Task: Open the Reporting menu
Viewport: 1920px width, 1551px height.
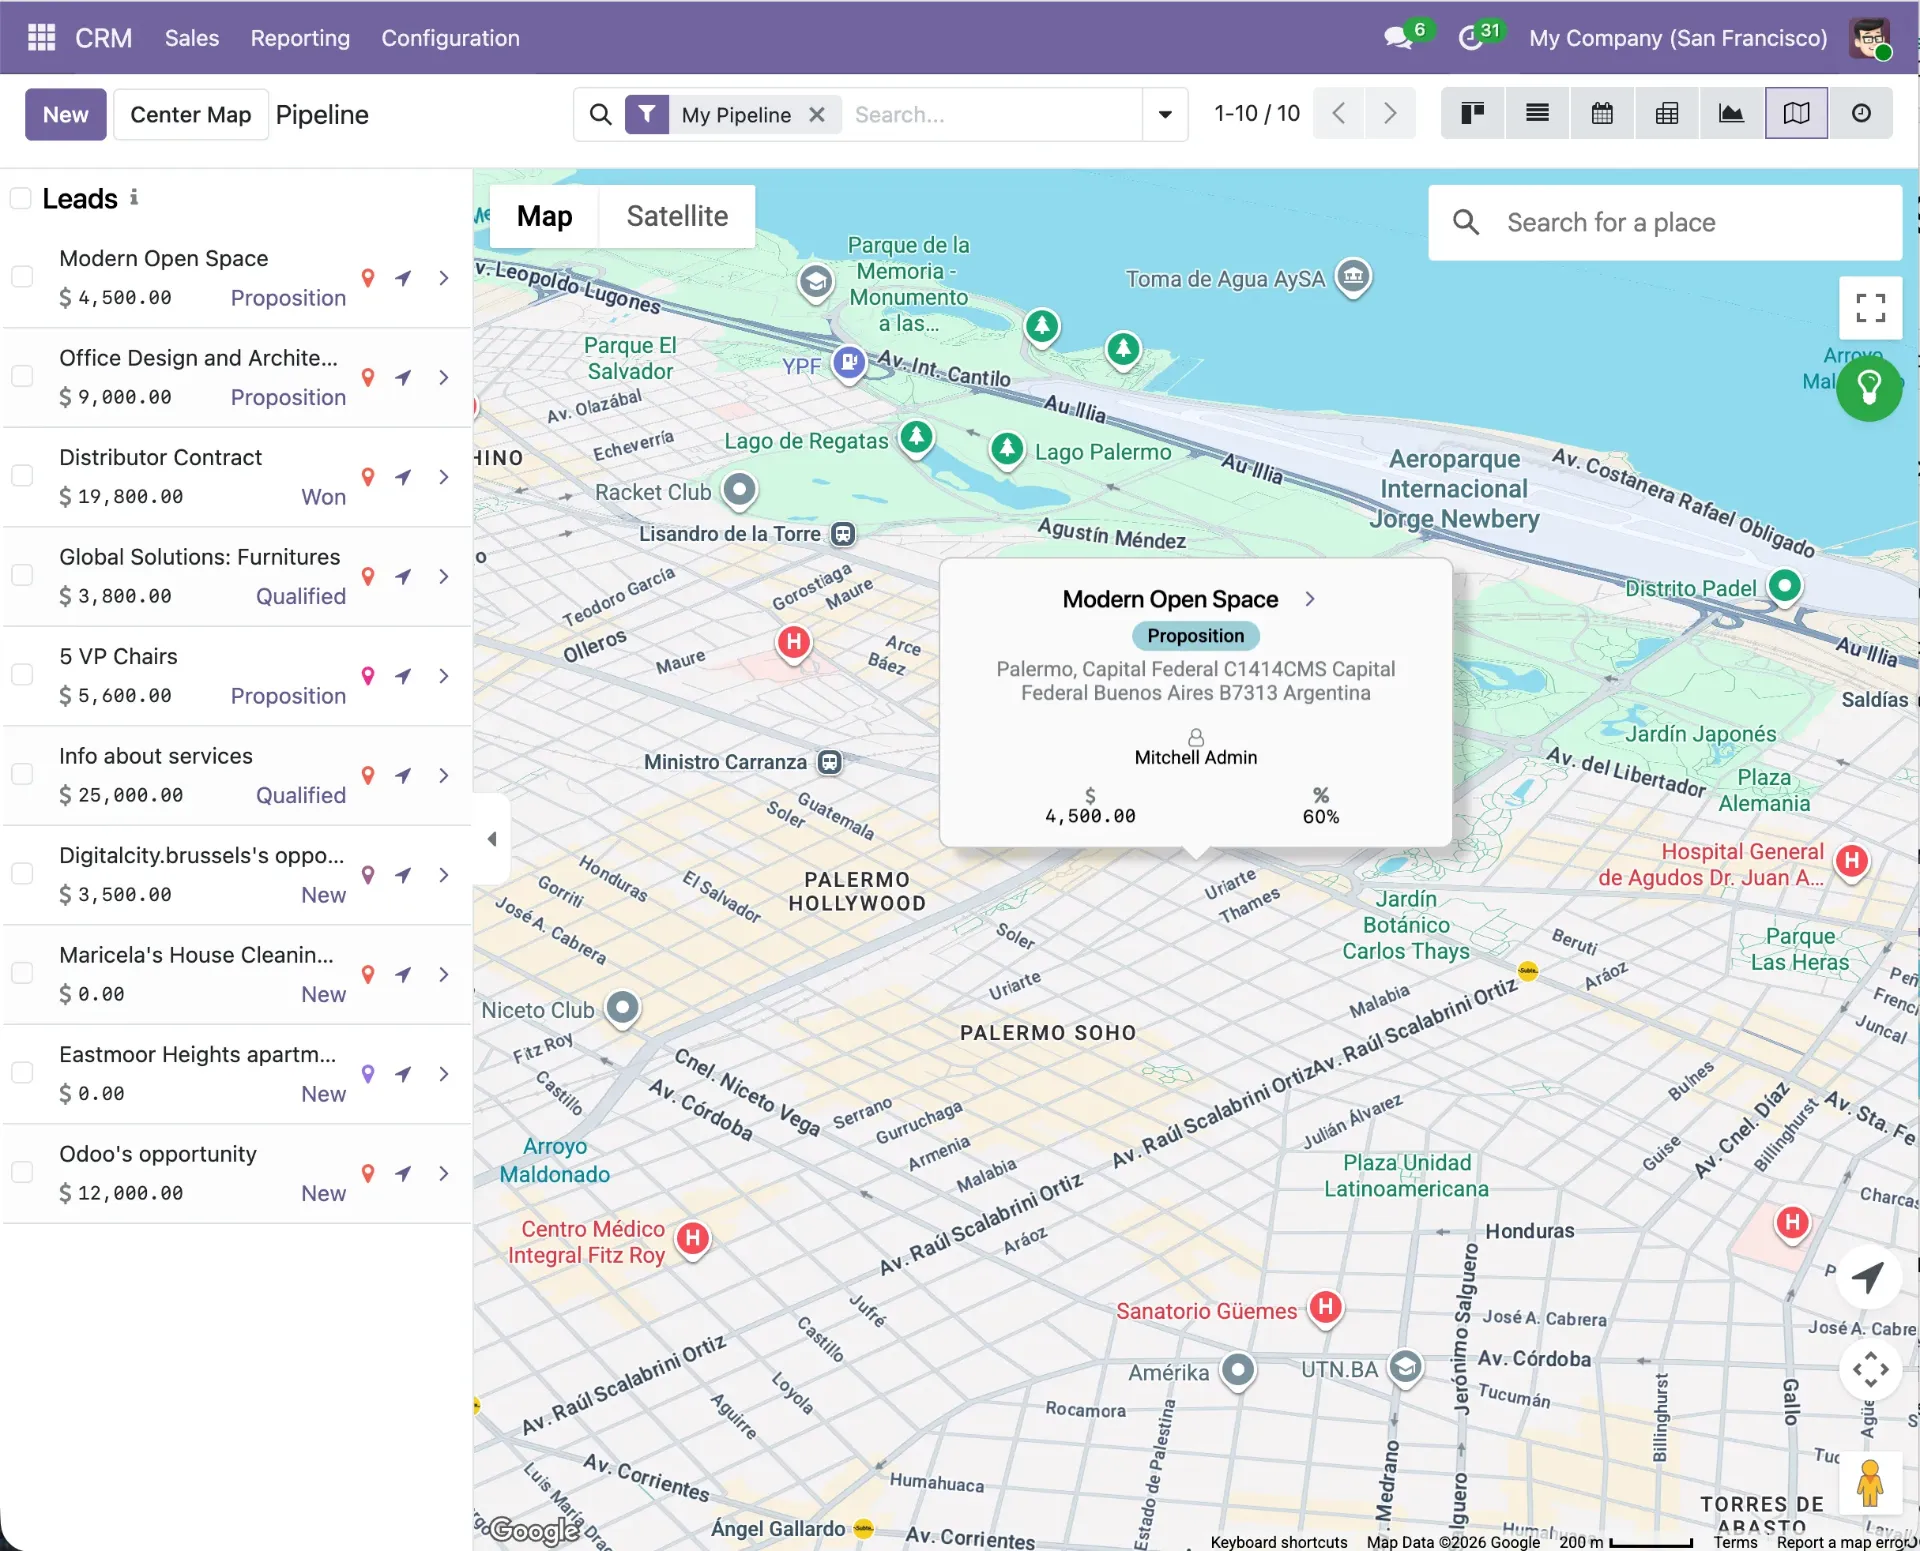Action: pyautogui.click(x=300, y=38)
